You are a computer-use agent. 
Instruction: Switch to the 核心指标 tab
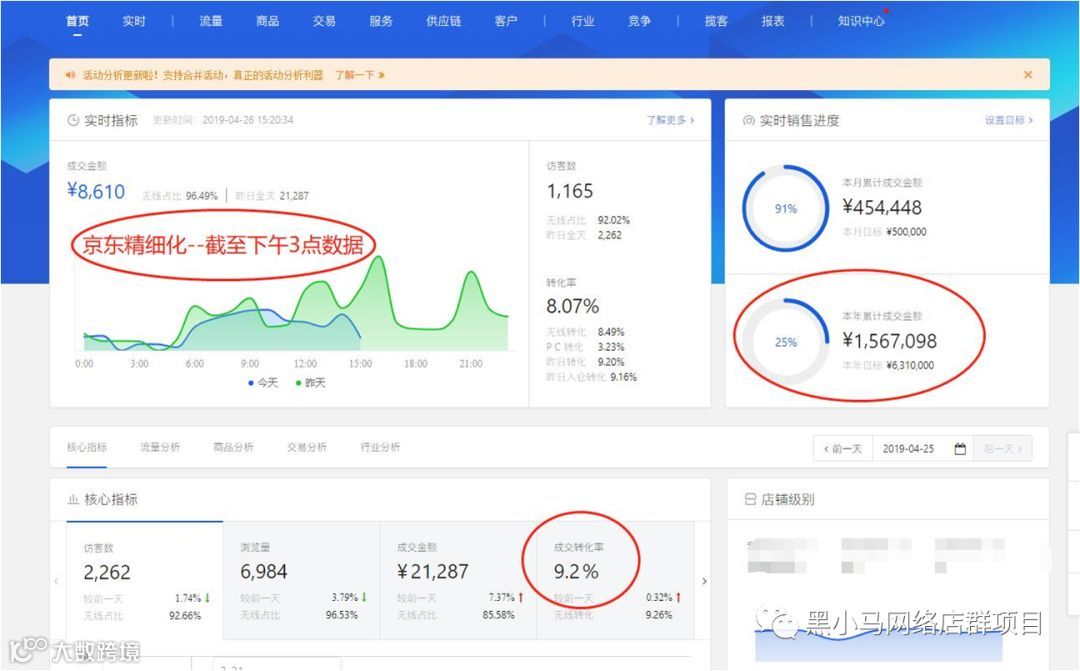click(87, 447)
